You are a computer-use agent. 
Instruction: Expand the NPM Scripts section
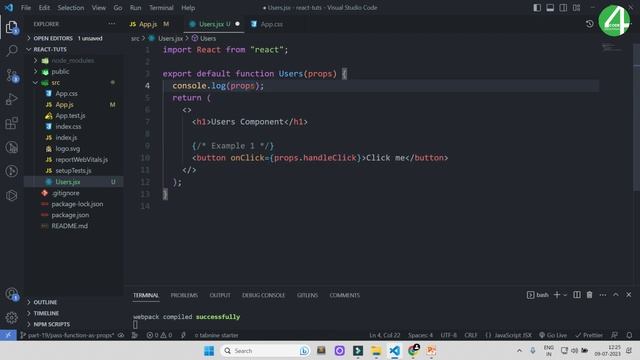73,324
